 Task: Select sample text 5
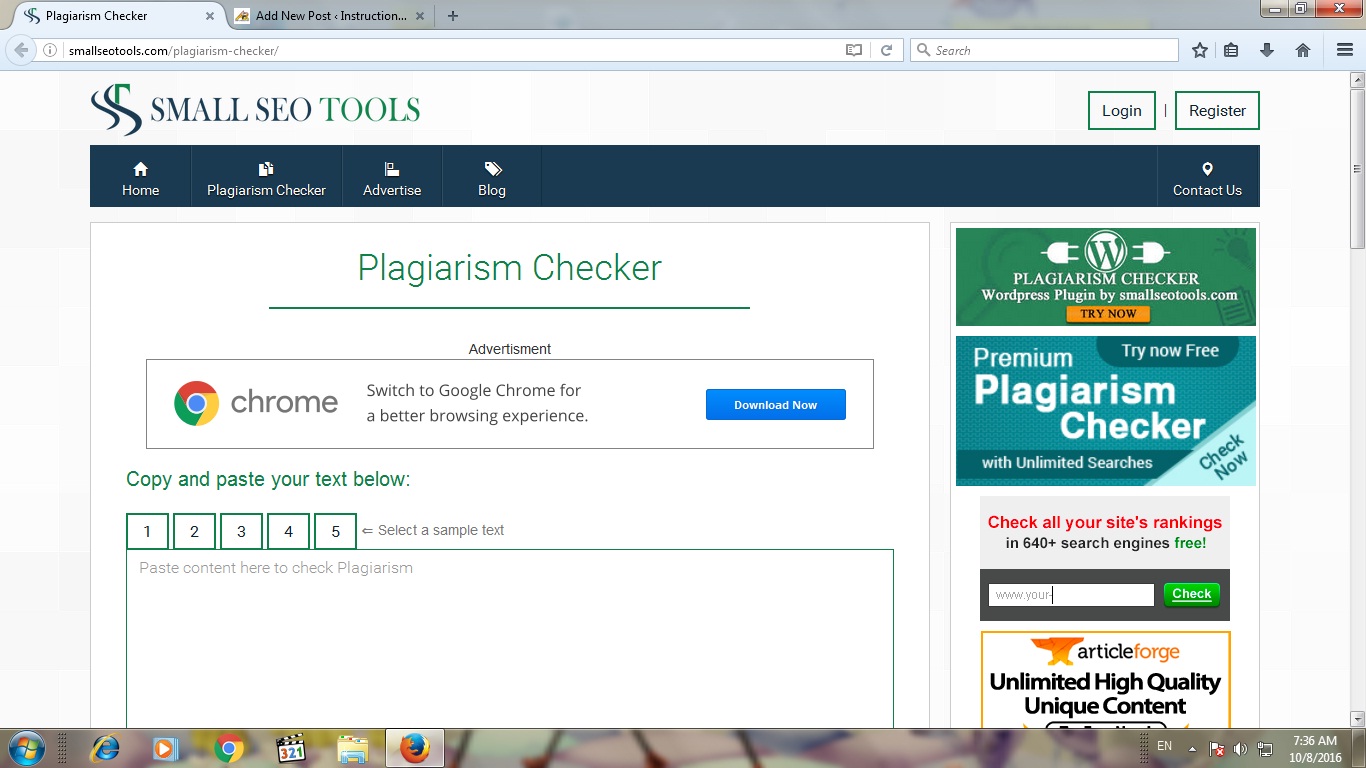(x=336, y=531)
